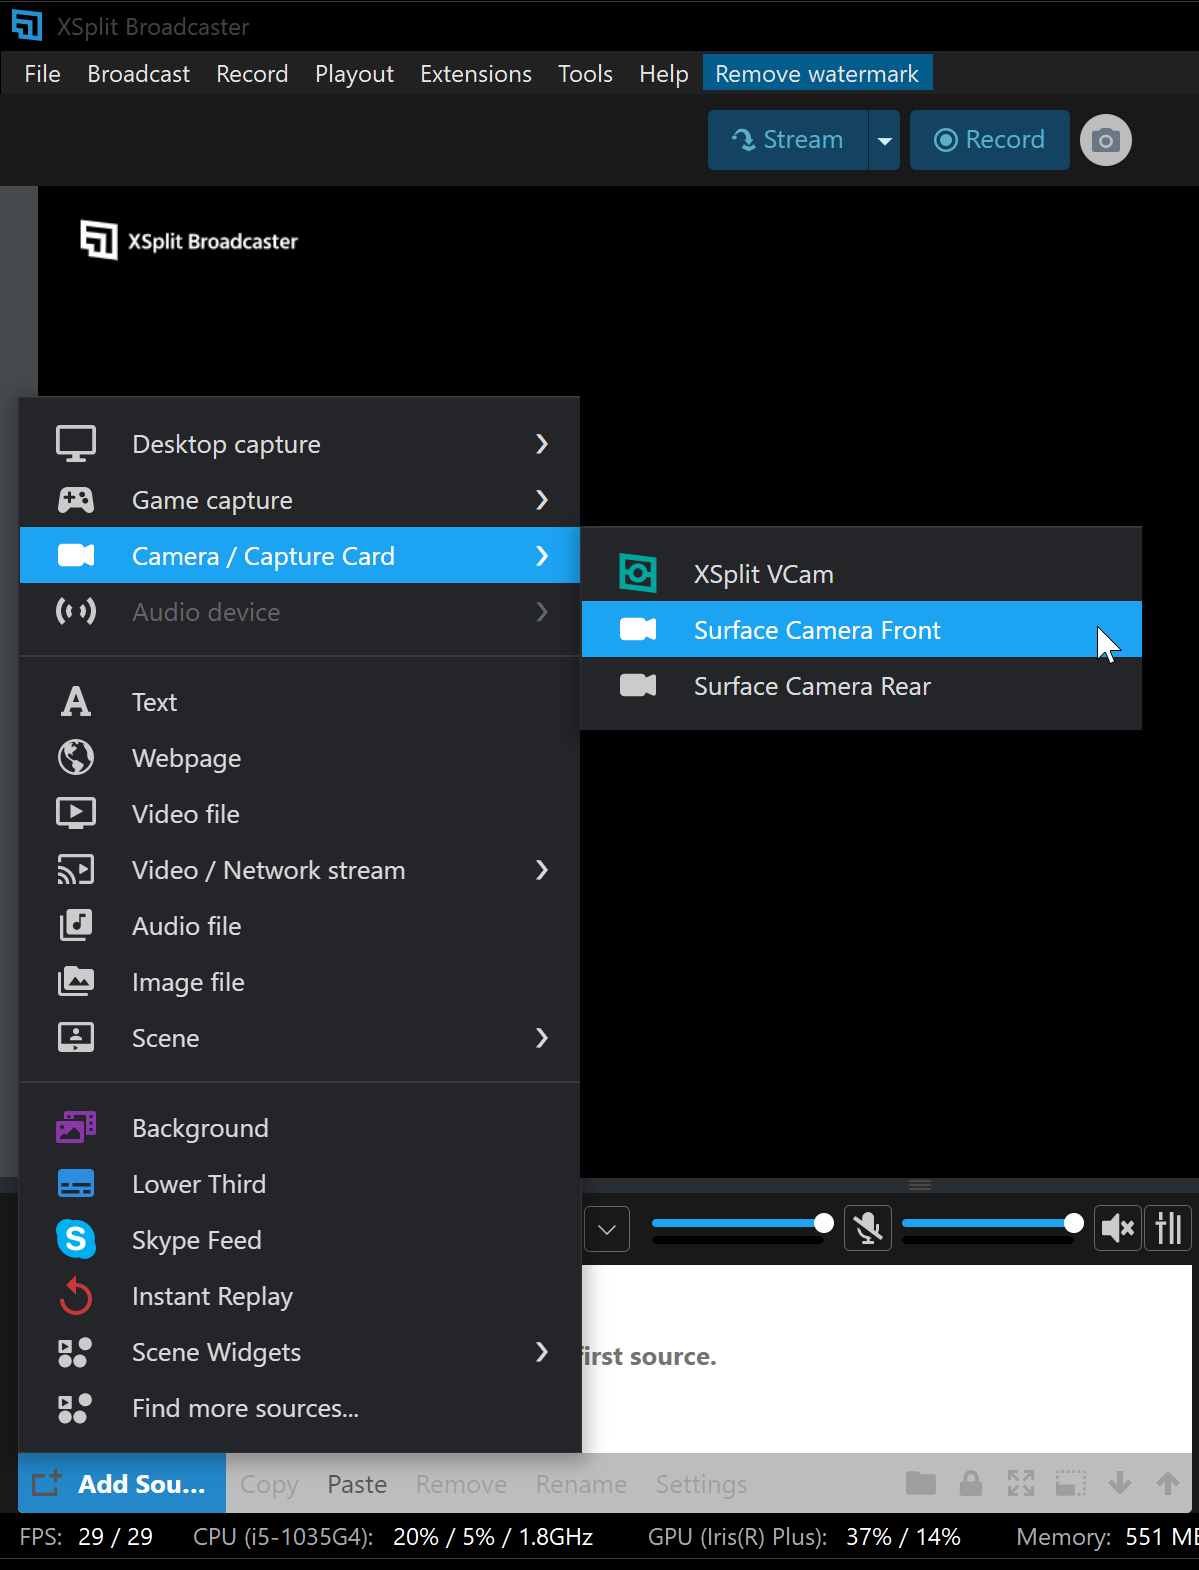Toggle system speaker mute button
This screenshot has width=1199, height=1570.
click(x=1118, y=1227)
